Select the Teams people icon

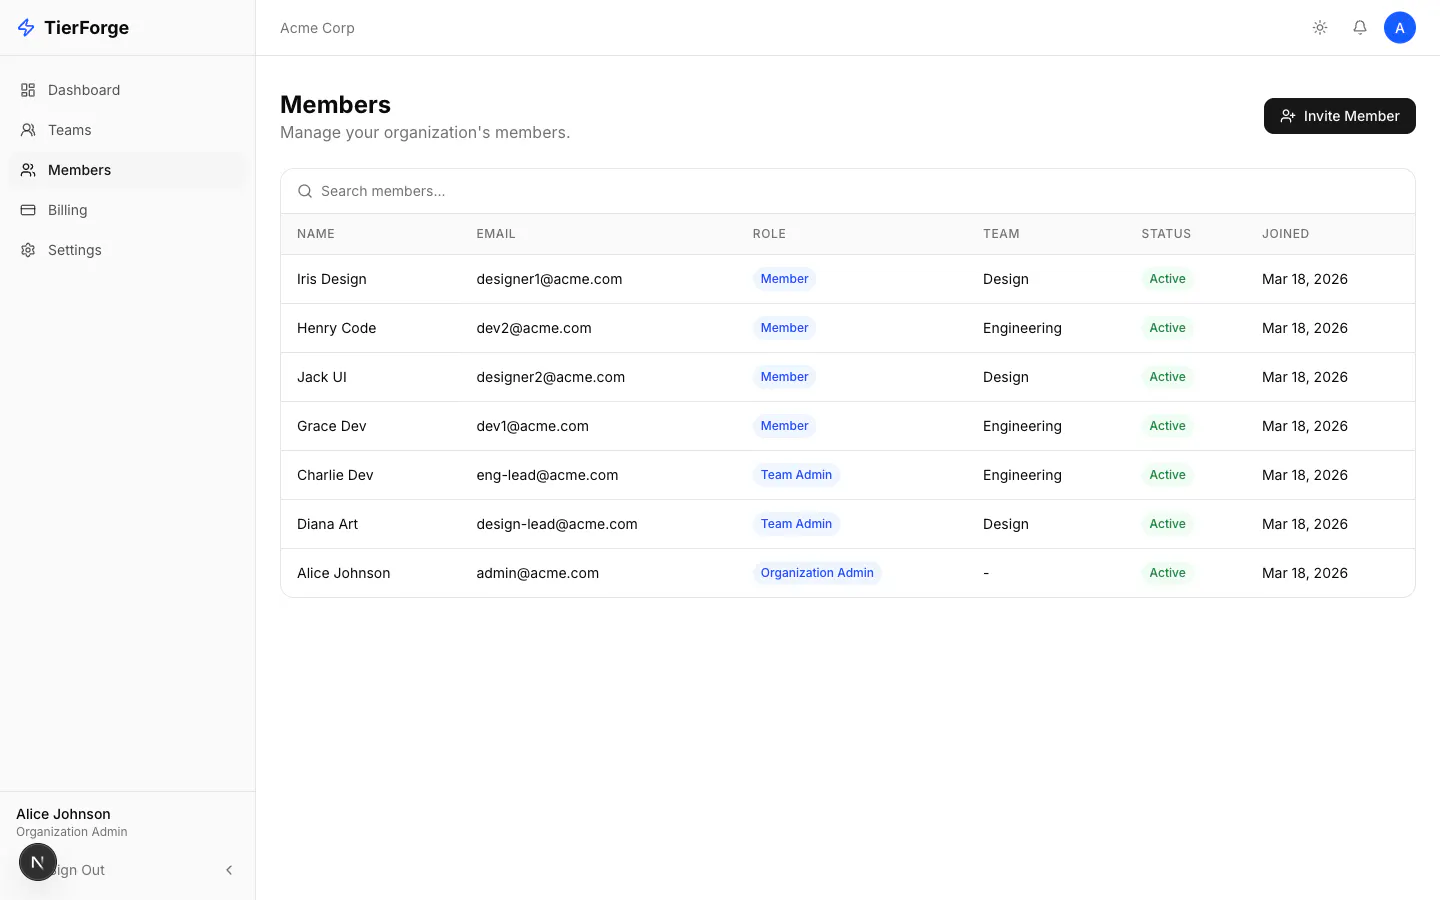coord(28,130)
